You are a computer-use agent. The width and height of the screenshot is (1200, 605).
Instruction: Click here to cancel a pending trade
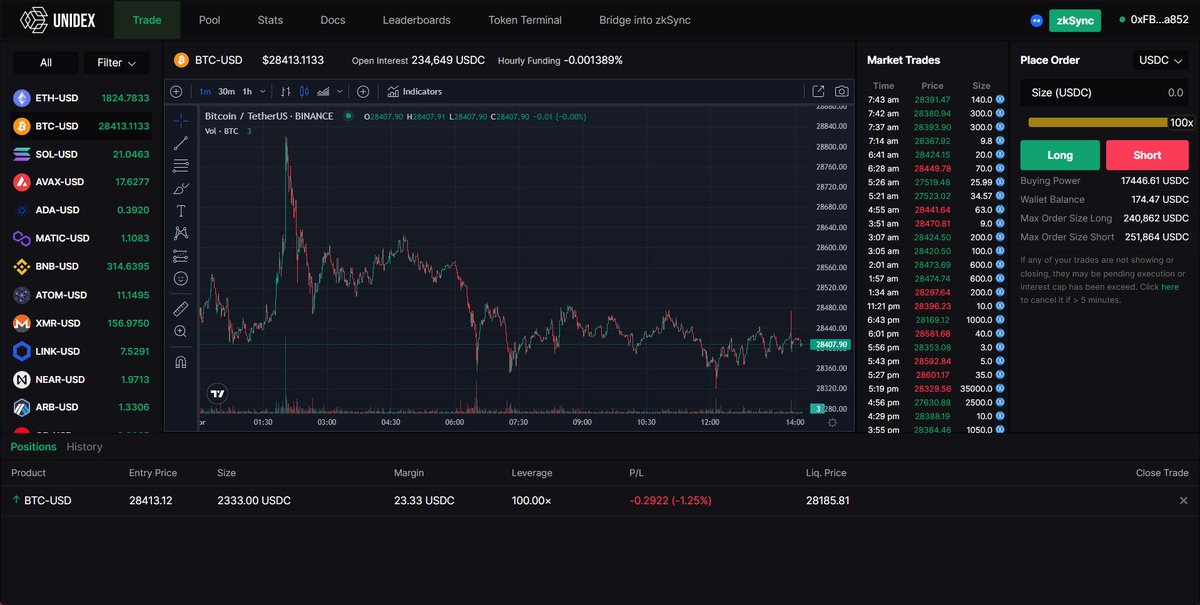1168,285
